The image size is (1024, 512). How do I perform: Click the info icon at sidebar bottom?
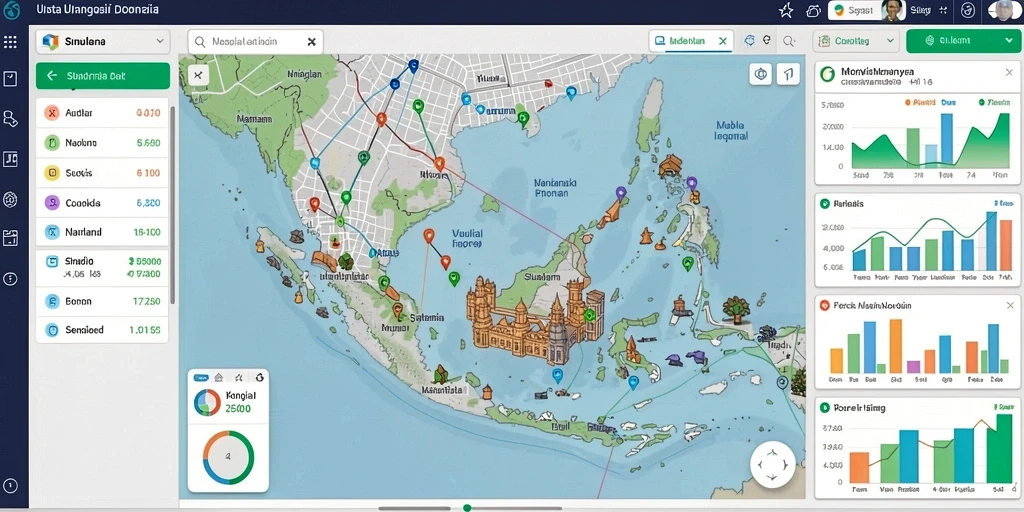10,486
